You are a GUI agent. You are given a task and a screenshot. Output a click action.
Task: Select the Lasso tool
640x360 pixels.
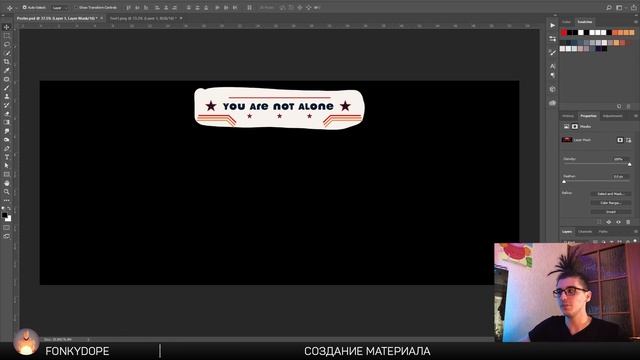7,44
